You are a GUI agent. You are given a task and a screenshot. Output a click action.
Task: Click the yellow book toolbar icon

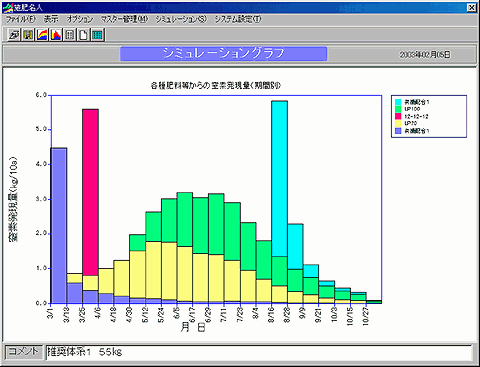28,35
